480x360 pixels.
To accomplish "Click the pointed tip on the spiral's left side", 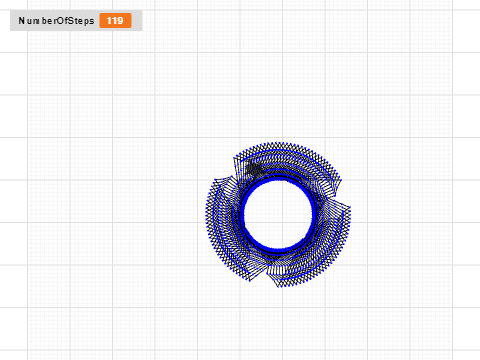I will pyautogui.click(x=216, y=180).
